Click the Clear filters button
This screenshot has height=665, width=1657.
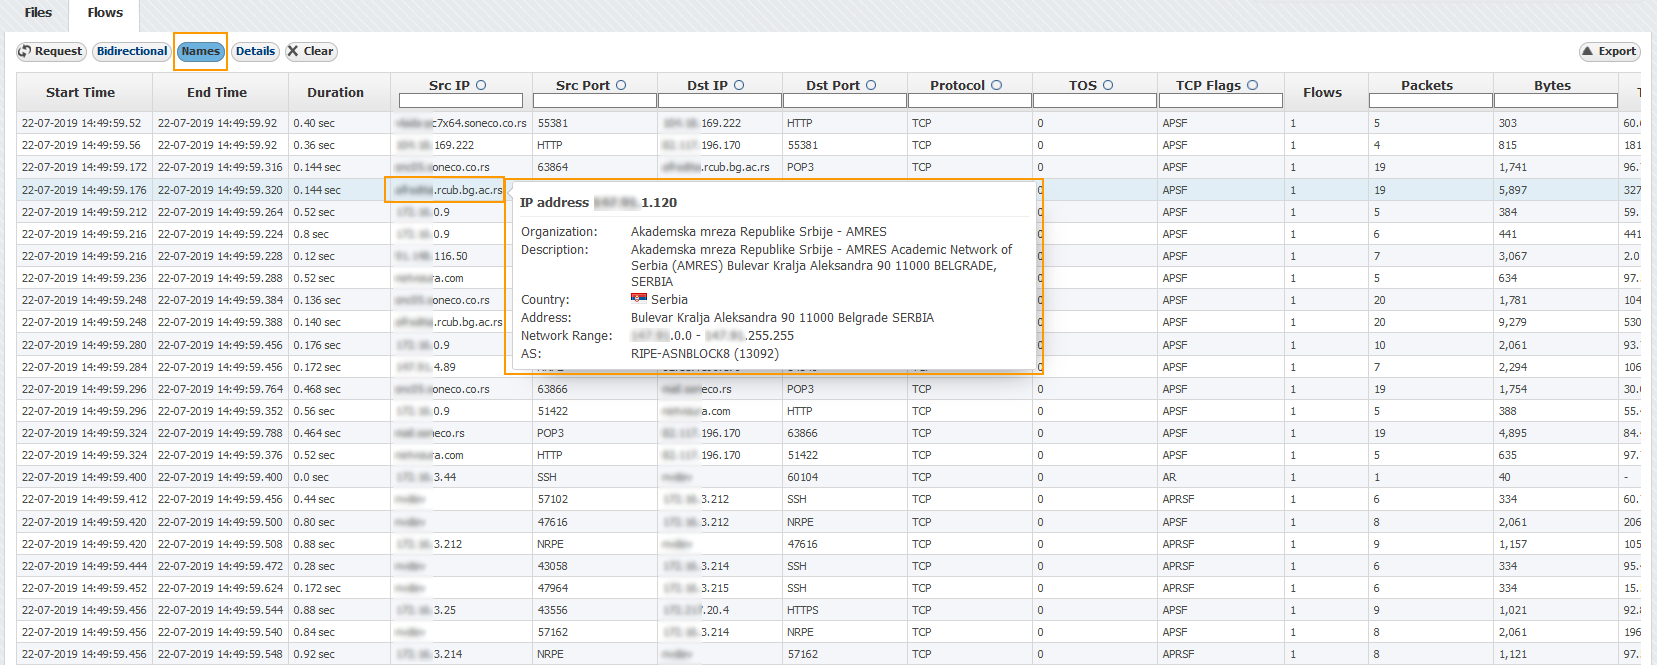(310, 51)
